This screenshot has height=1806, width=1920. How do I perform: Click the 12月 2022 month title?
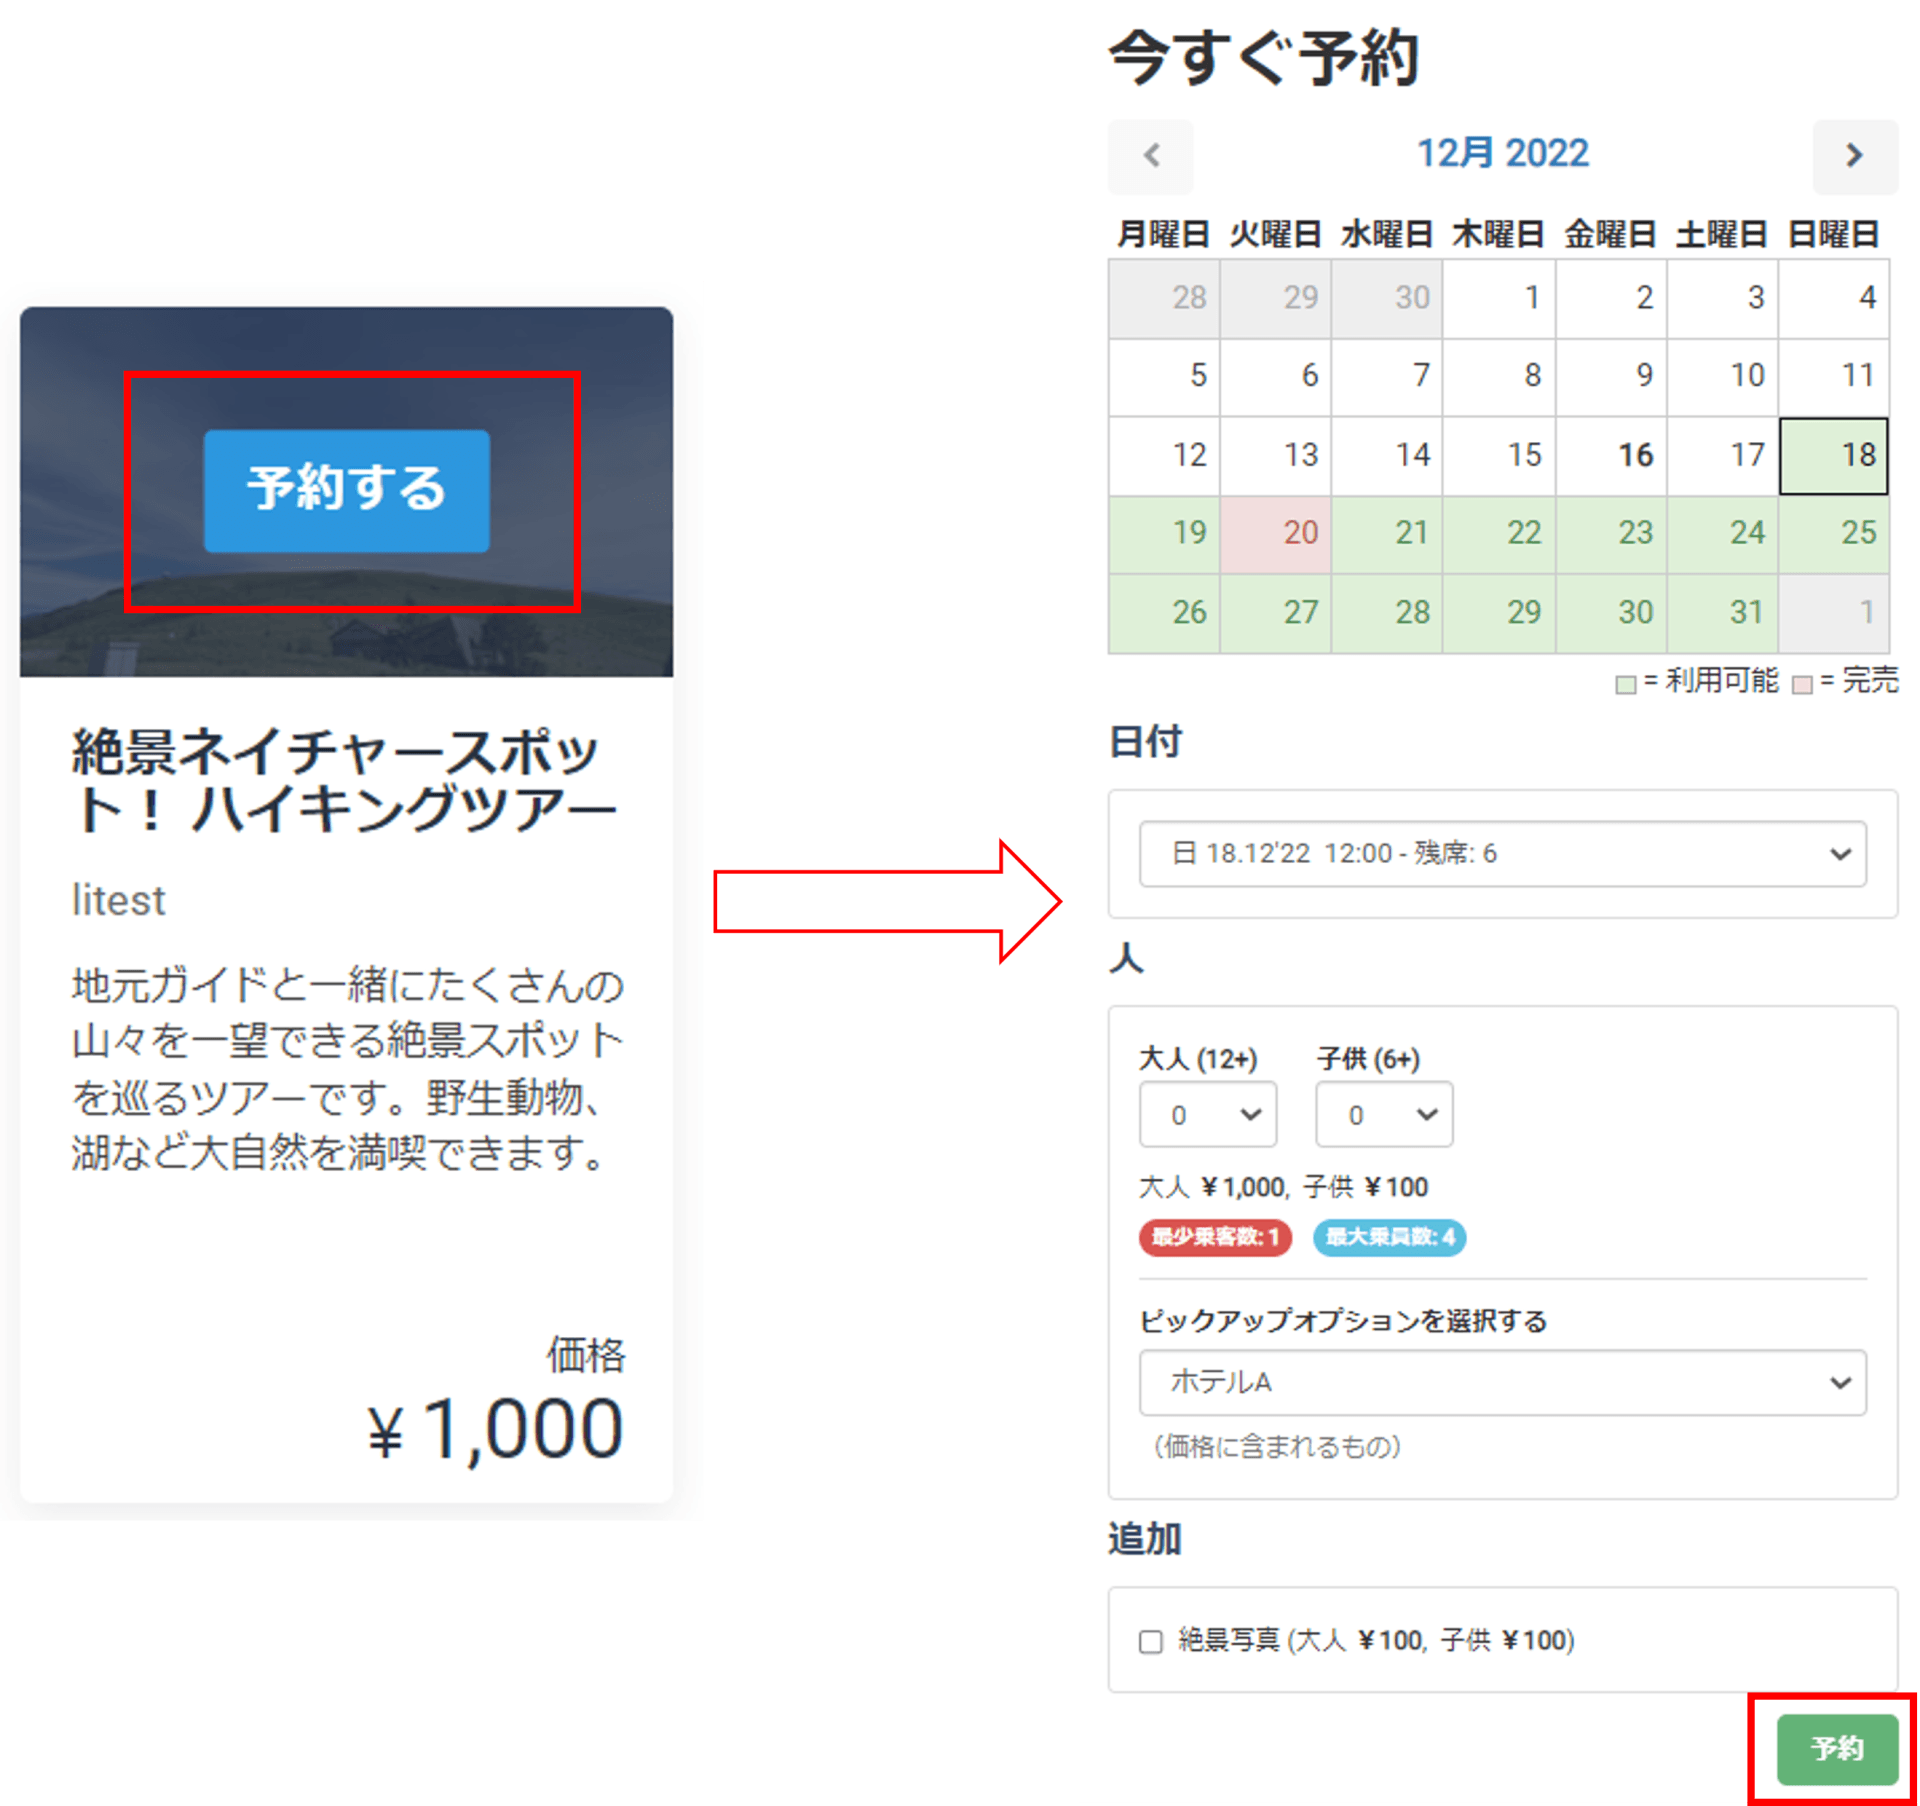pyautogui.click(x=1502, y=153)
